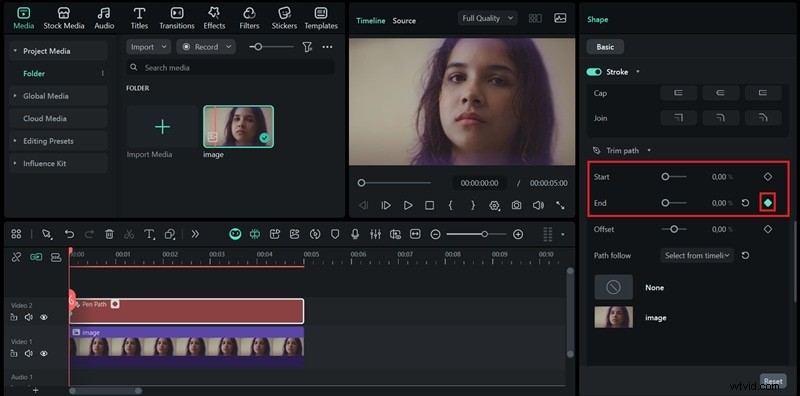Image resolution: width=800 pixels, height=396 pixels.
Task: Open the Effects tab
Action: tap(214, 18)
